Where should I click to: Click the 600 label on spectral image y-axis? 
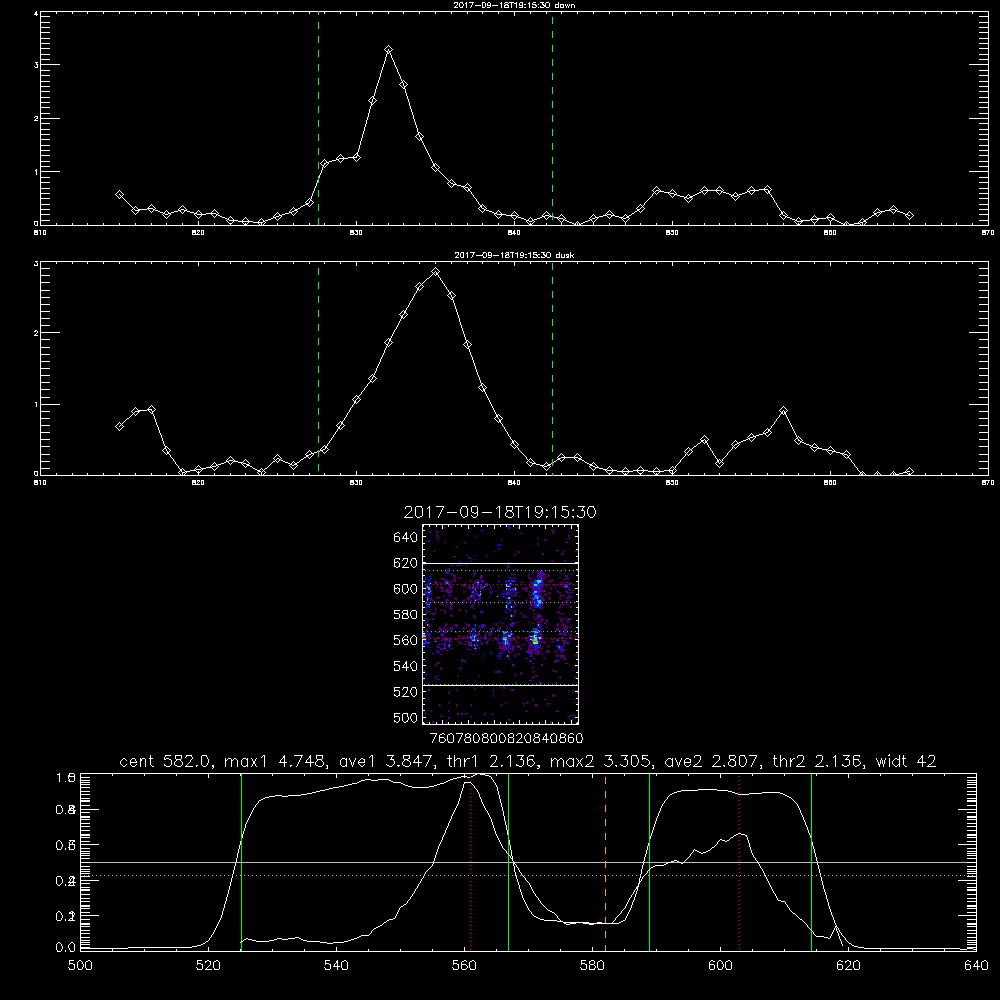tap(405, 589)
